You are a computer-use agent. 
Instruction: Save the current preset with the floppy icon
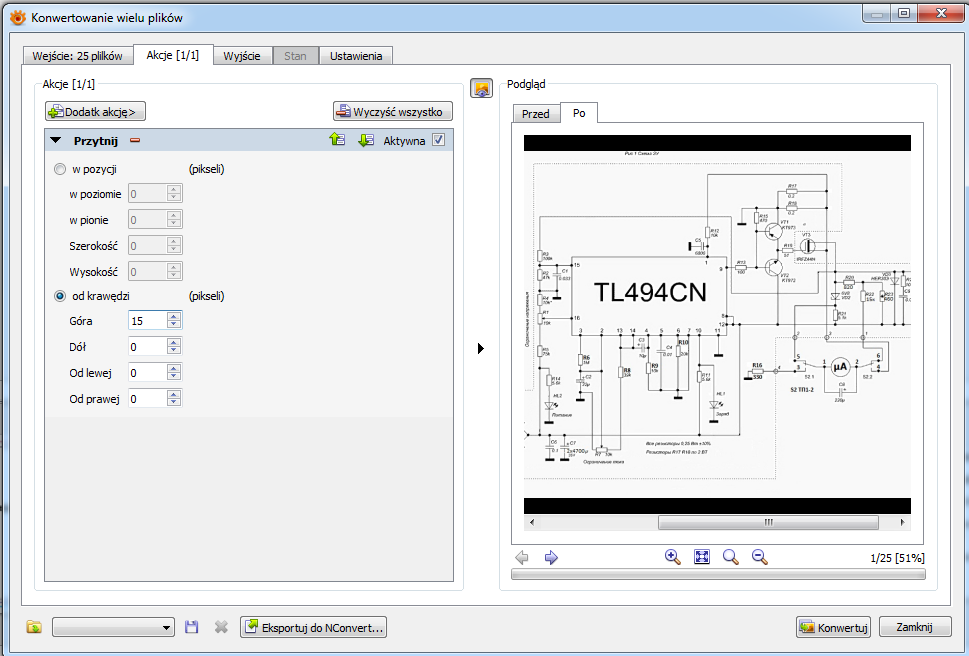(192, 628)
